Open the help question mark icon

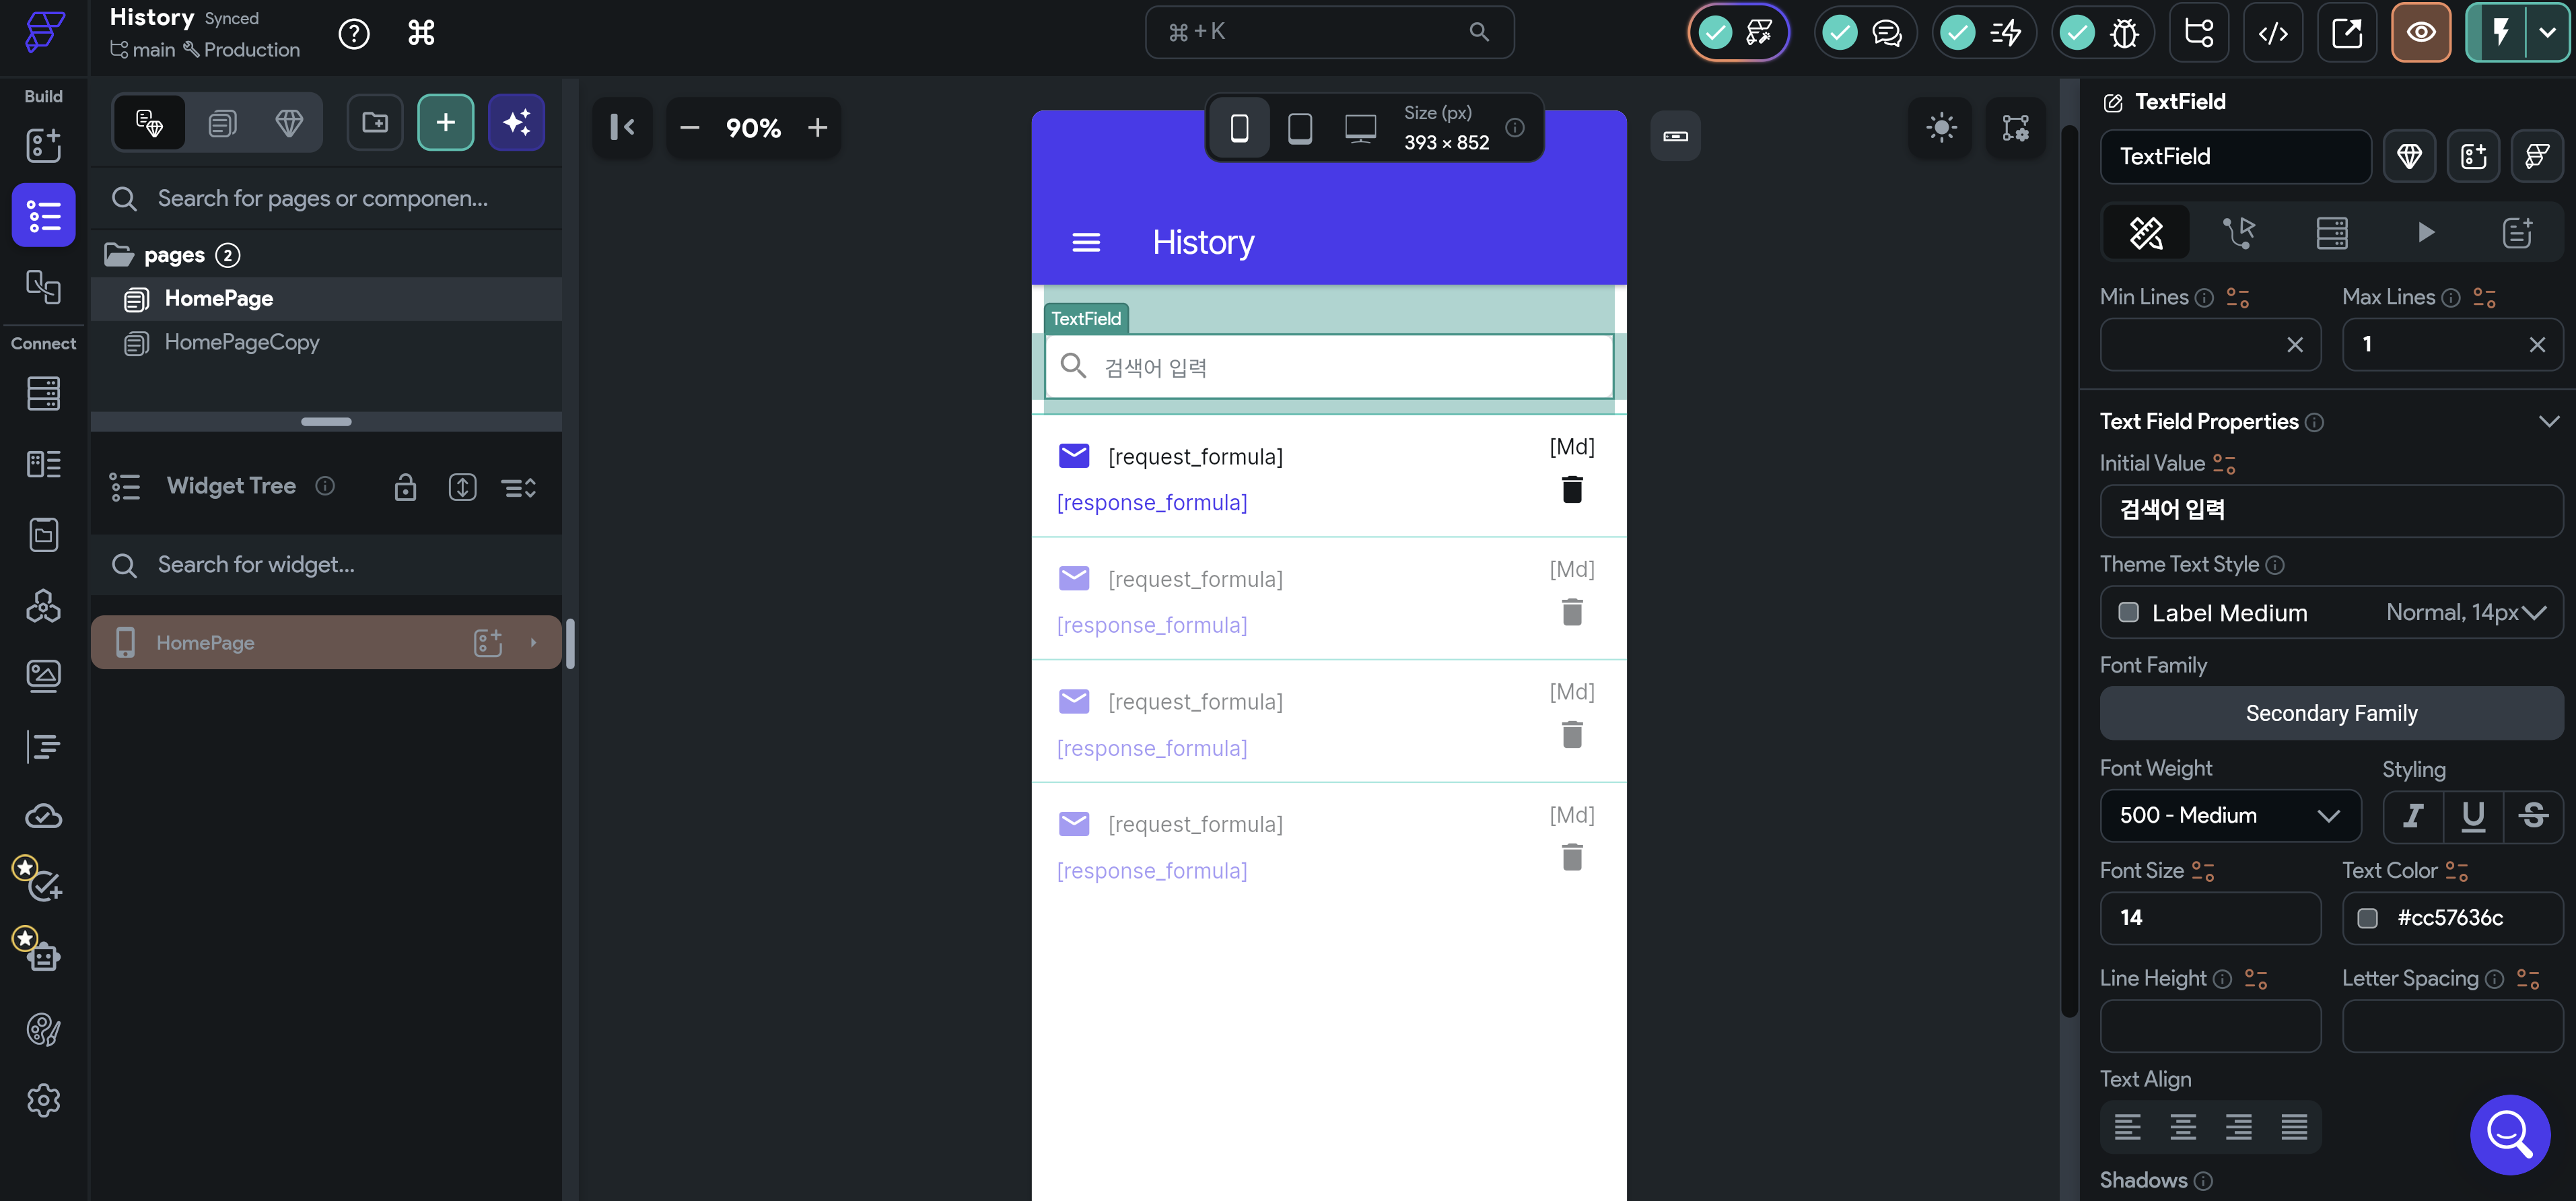[x=353, y=33]
